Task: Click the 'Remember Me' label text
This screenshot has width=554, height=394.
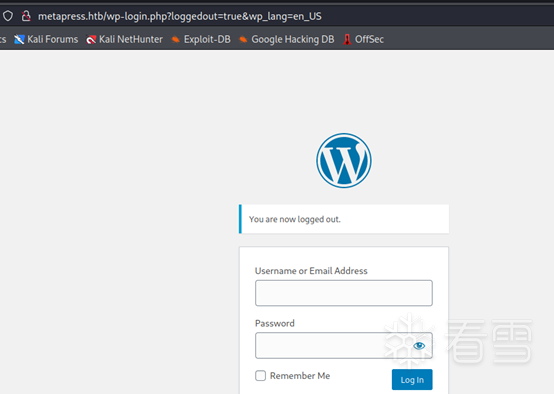Action: point(300,375)
